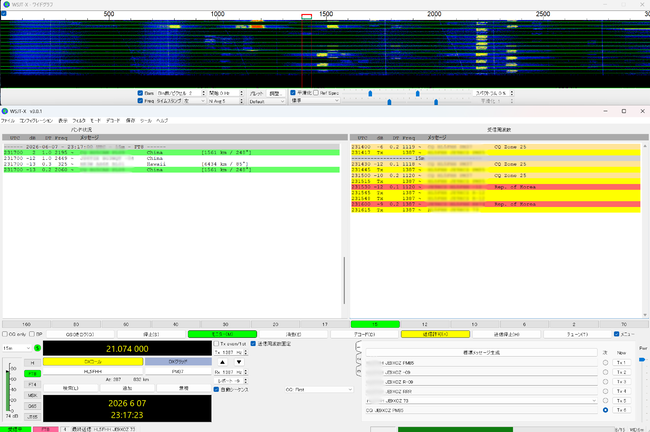Click the Hawaii decode row in band activity

[172, 164]
